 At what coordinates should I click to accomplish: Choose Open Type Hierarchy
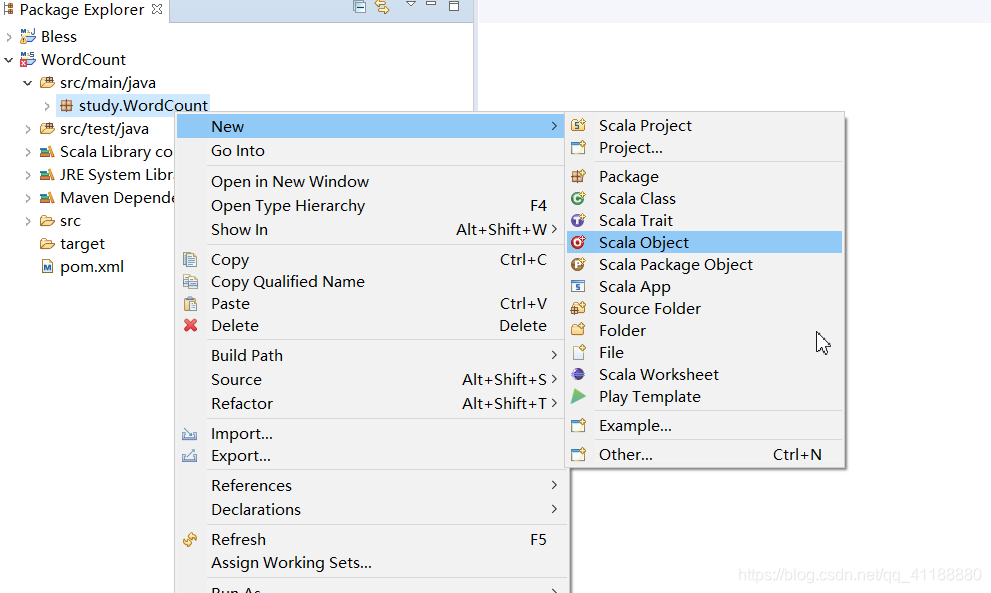pos(370,205)
